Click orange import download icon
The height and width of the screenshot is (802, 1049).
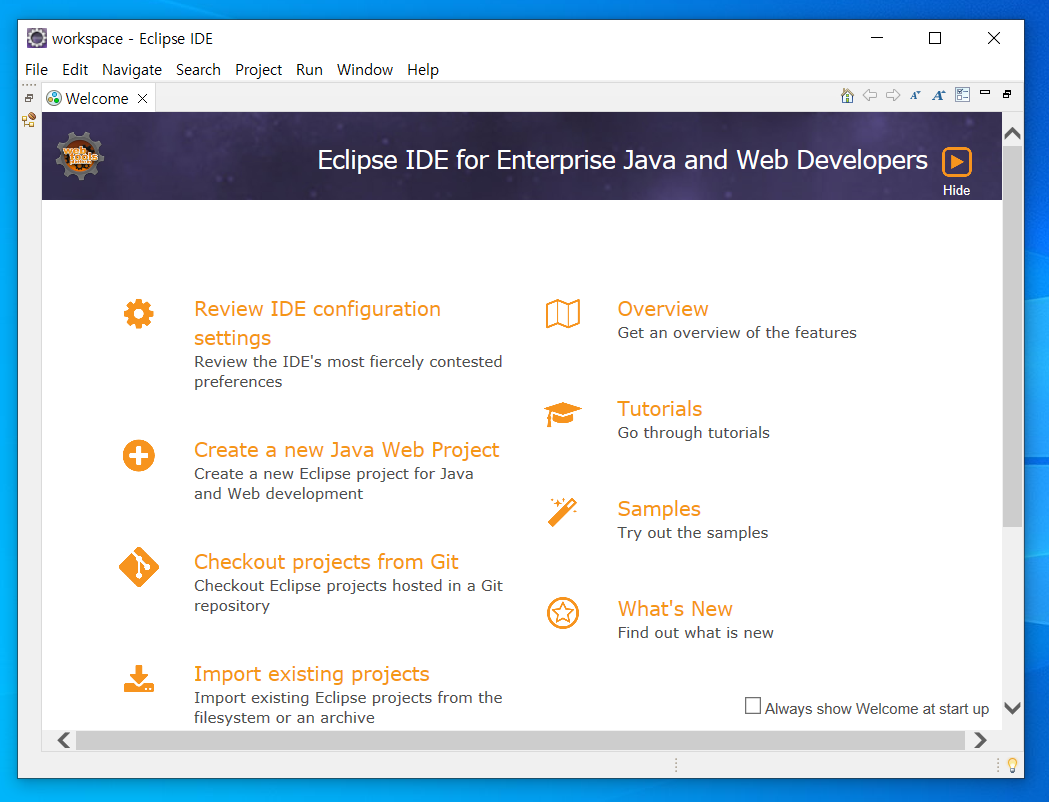(138, 678)
